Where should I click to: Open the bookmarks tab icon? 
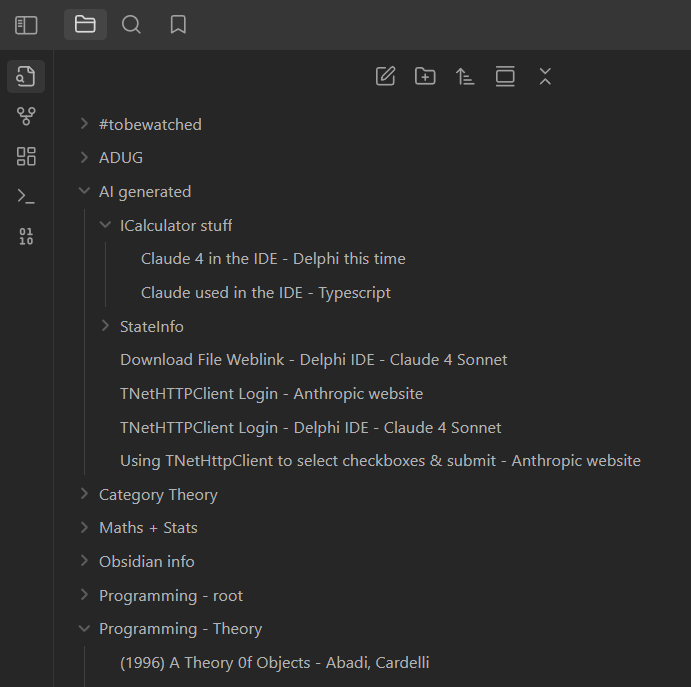click(178, 25)
